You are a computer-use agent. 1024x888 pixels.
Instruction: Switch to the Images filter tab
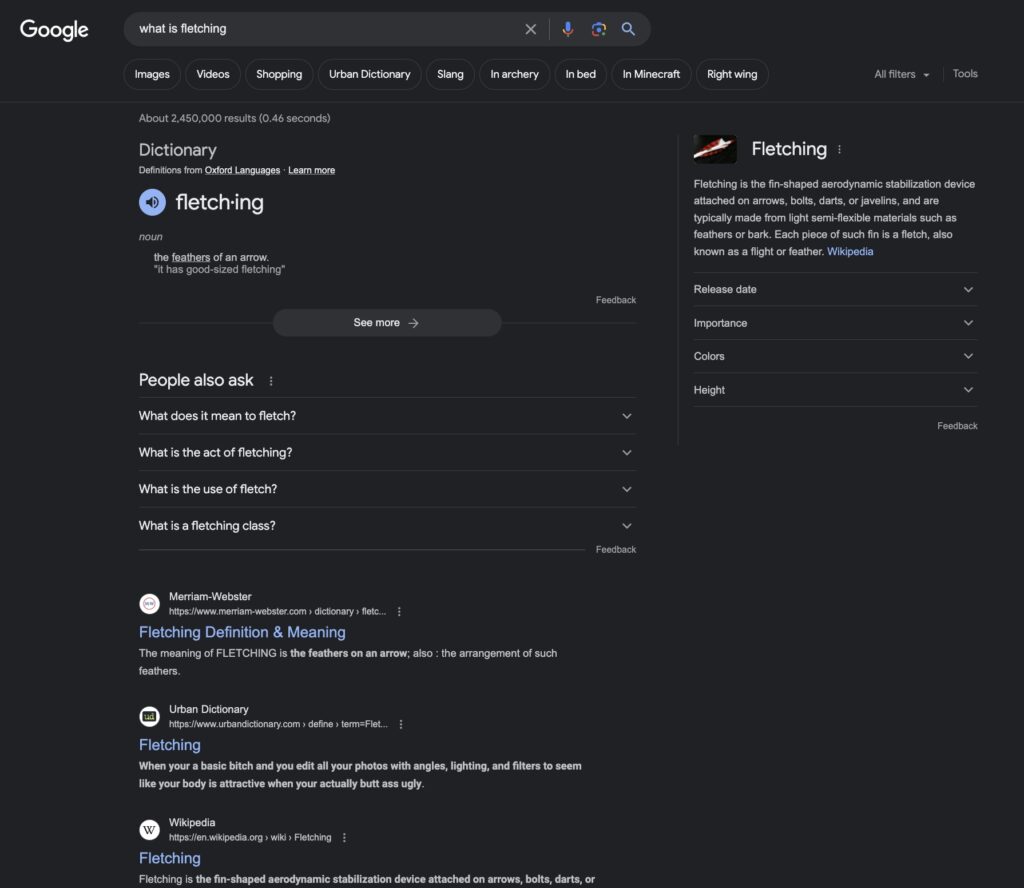click(152, 74)
